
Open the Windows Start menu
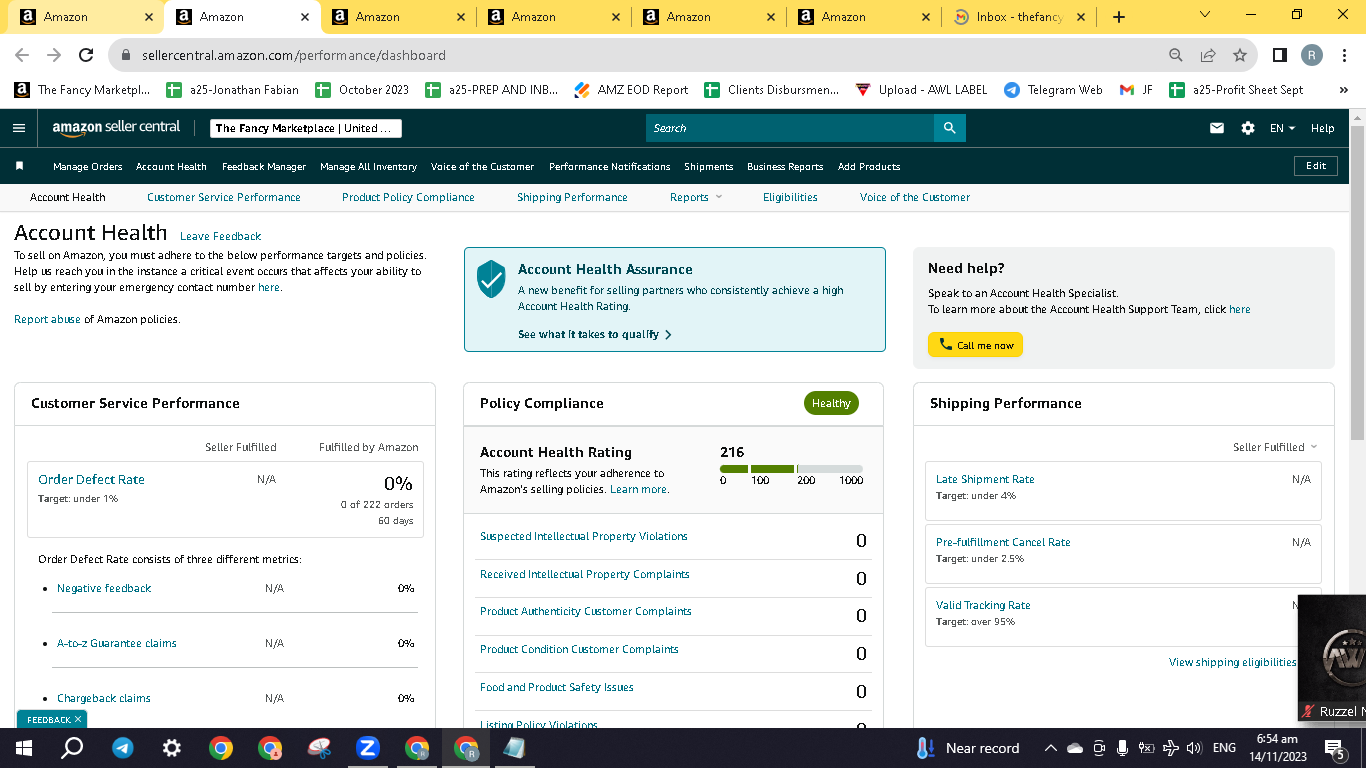[x=24, y=748]
